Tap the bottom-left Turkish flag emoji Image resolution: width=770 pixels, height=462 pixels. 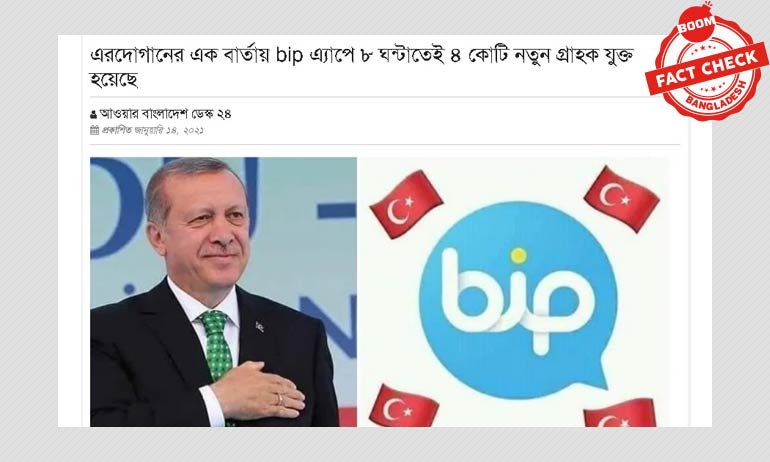(403, 406)
